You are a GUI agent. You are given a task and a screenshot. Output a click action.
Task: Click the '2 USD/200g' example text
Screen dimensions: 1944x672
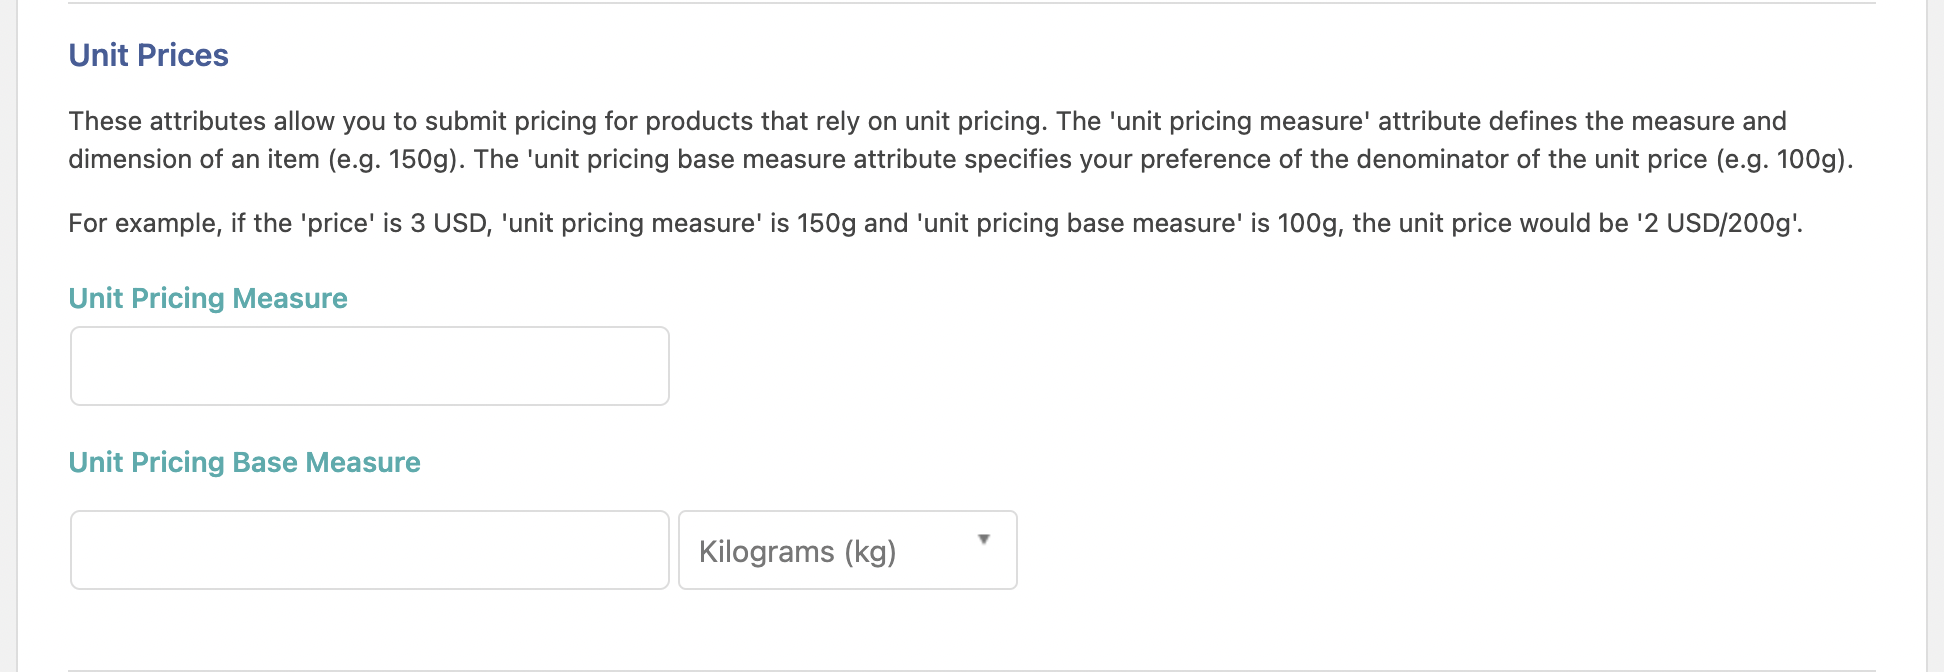(x=1720, y=223)
